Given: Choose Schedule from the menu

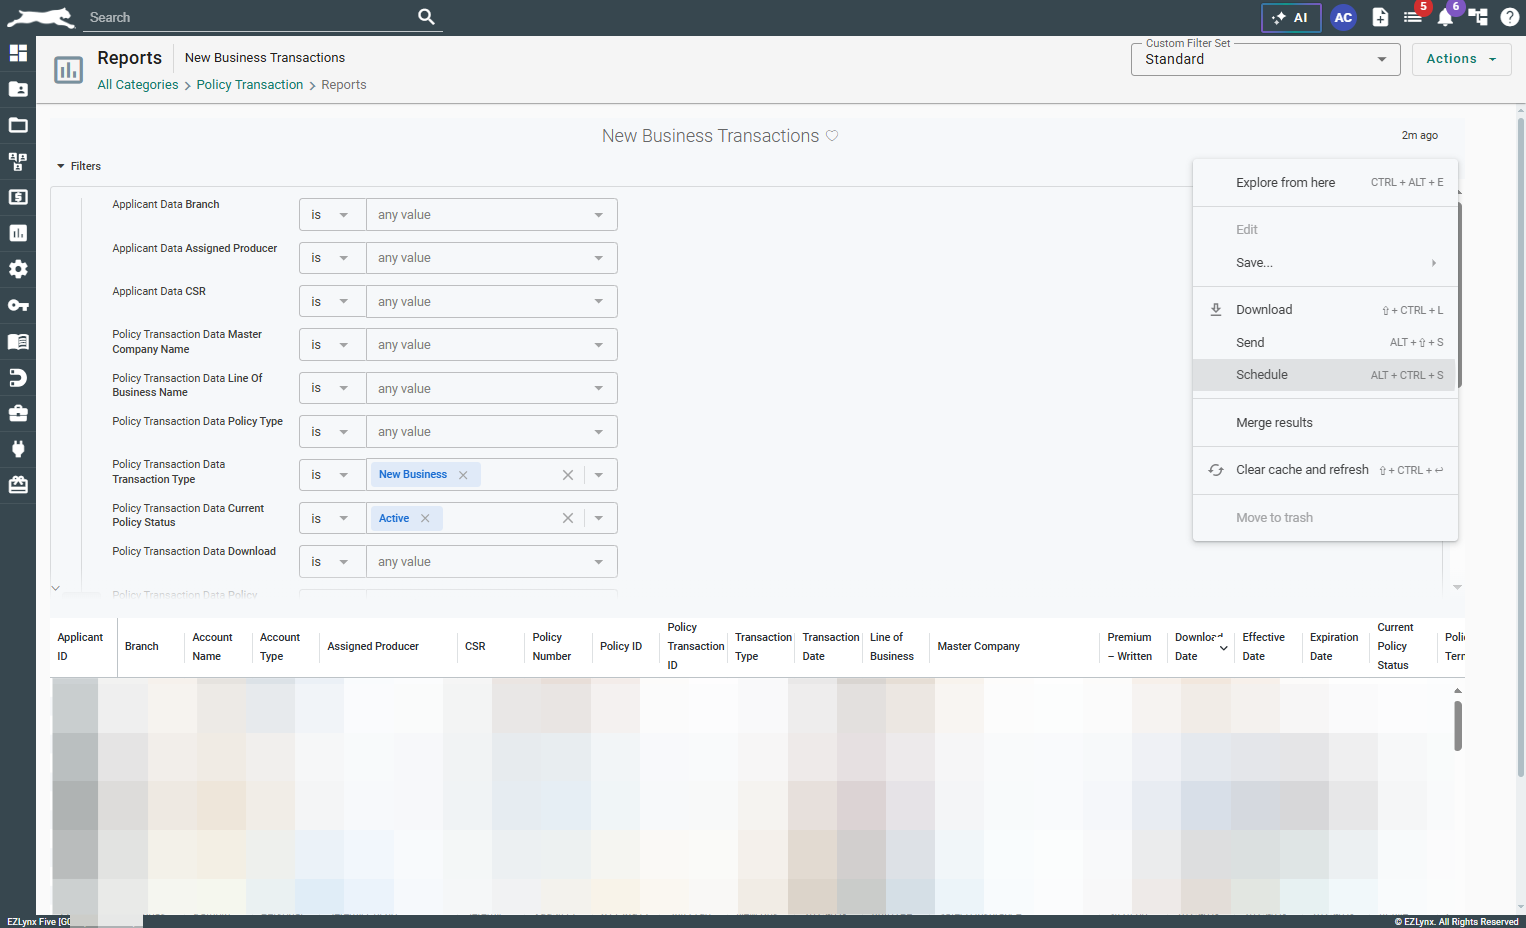Looking at the screenshot, I should coord(1325,375).
